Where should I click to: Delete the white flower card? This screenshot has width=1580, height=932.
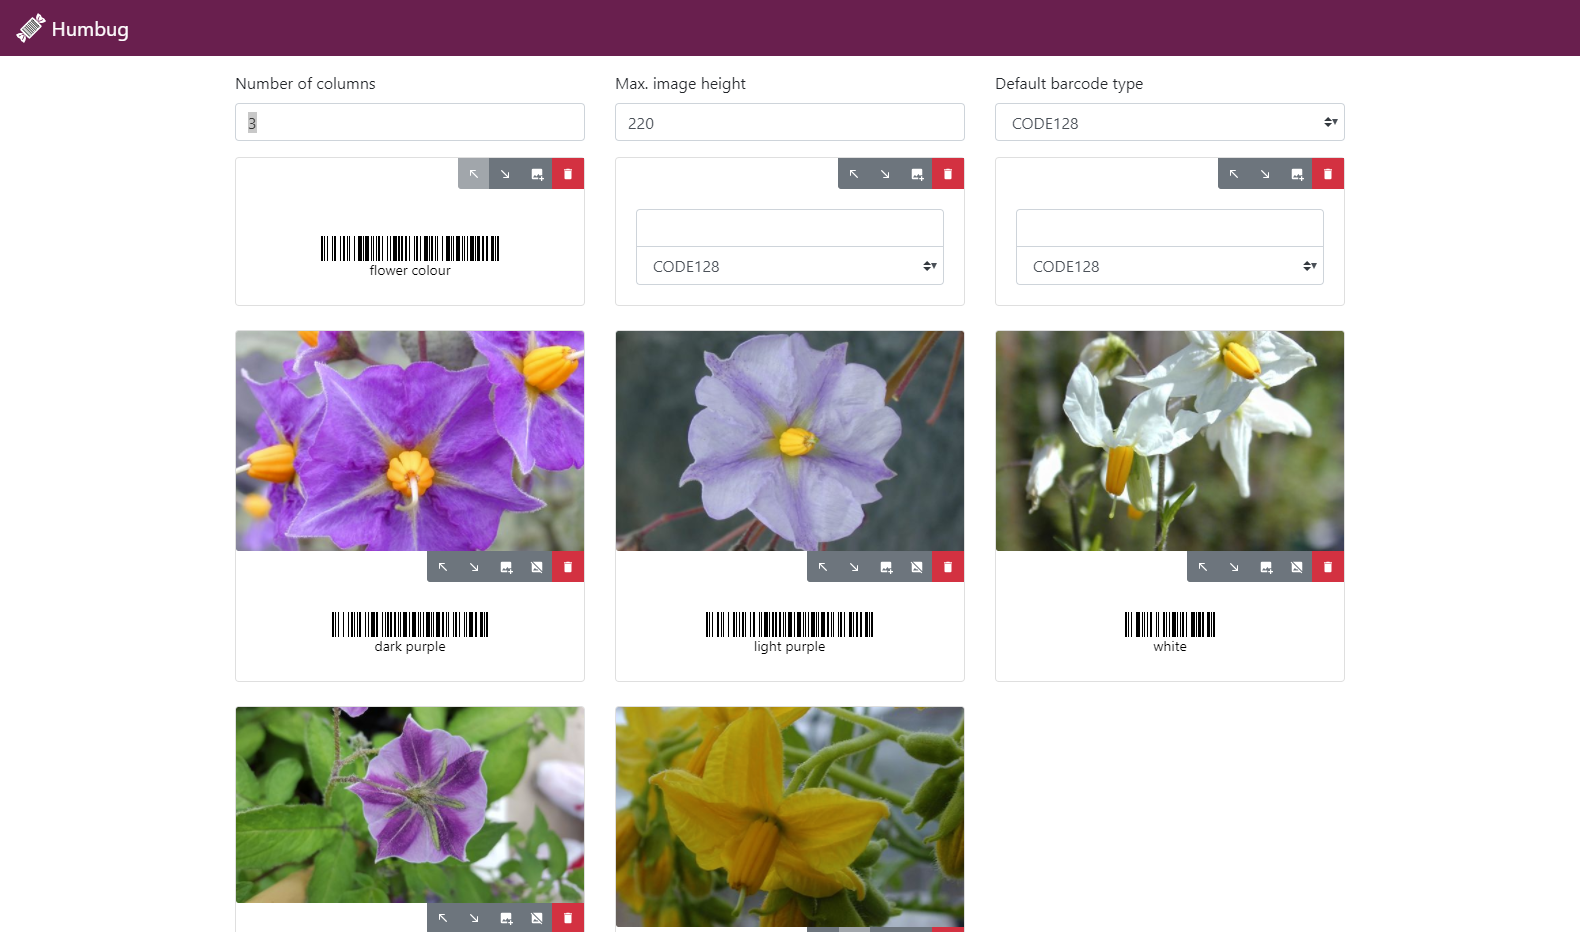(x=1328, y=567)
